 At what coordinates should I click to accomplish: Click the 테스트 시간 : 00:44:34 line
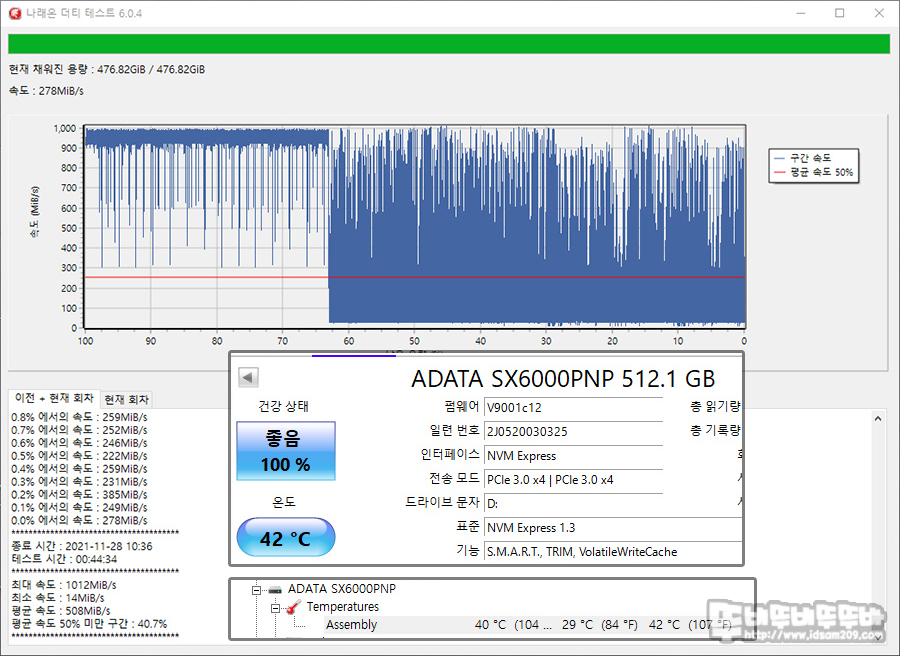[64, 559]
